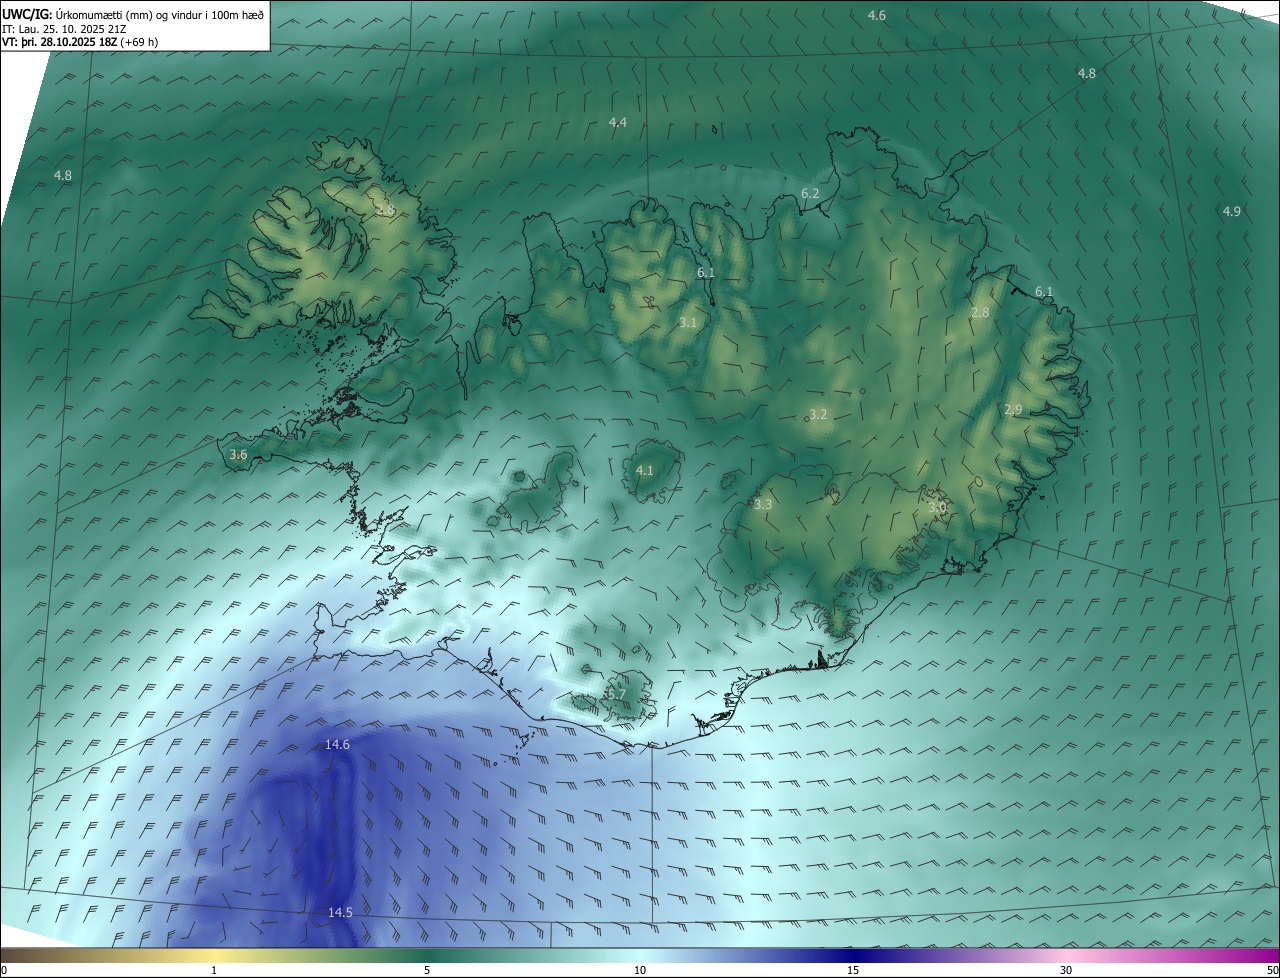Select the 5.7 value near the south coast

(616, 694)
